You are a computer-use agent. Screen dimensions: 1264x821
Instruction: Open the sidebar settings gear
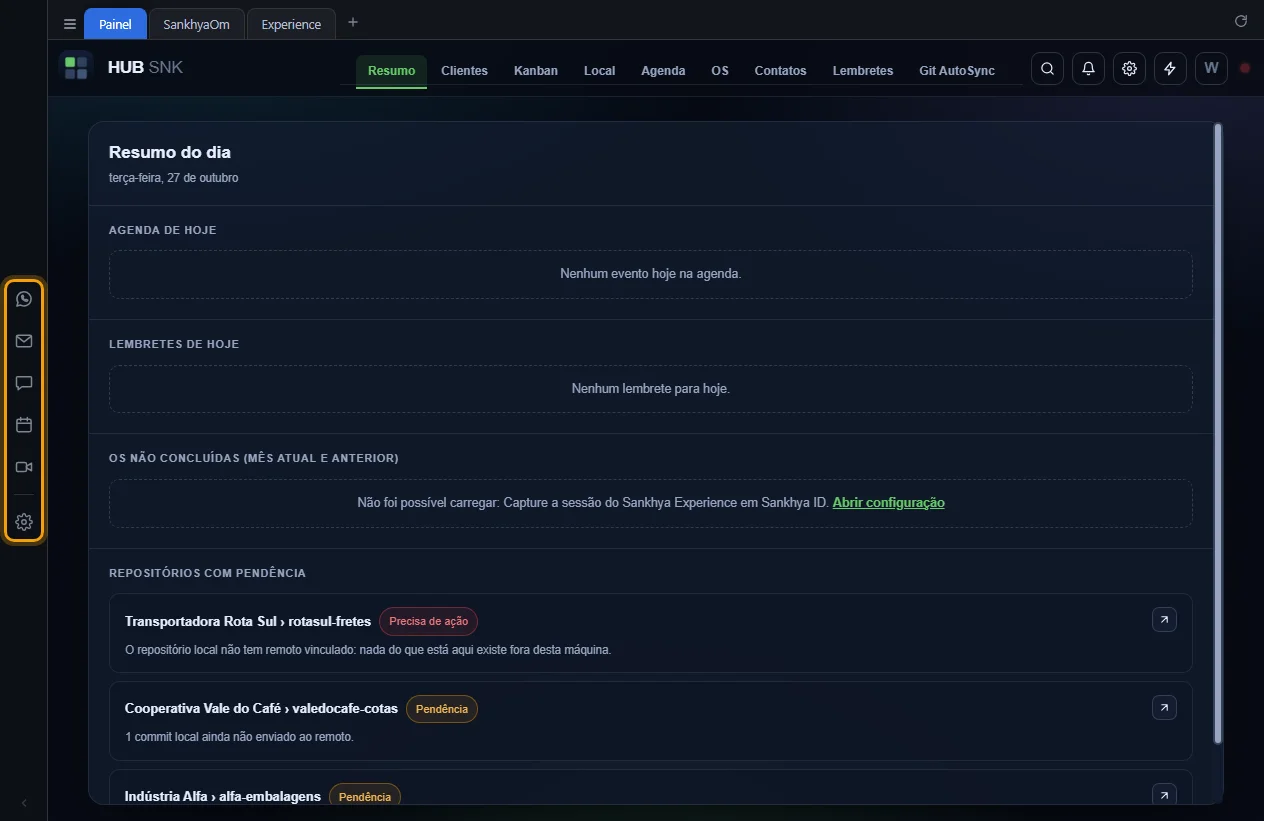(x=24, y=522)
